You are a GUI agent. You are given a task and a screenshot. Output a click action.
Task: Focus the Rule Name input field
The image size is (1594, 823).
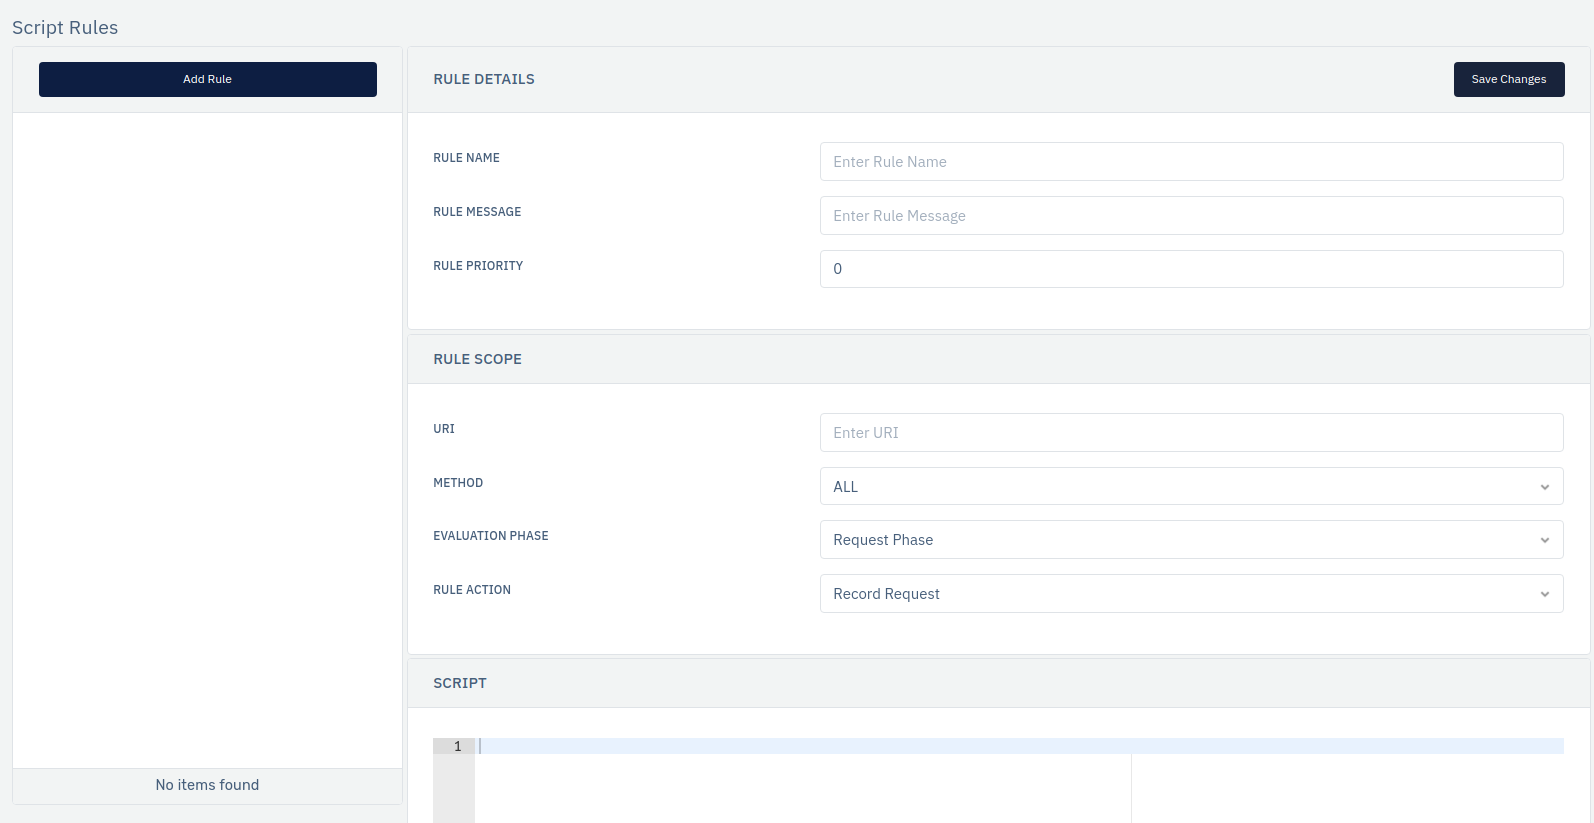click(x=1191, y=161)
